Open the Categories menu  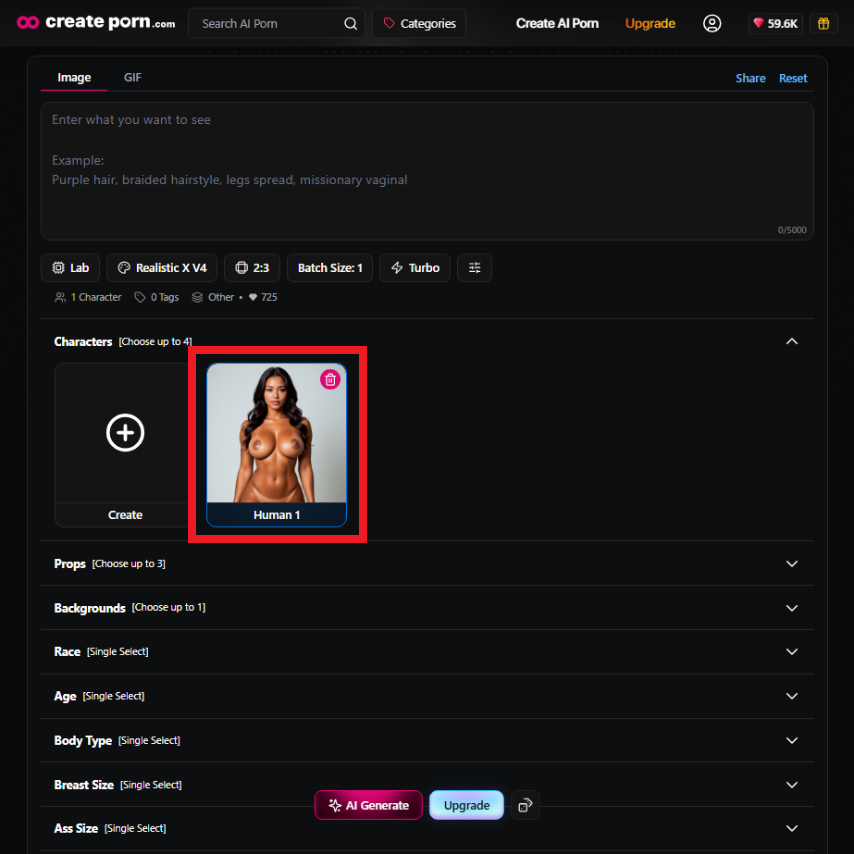[419, 23]
